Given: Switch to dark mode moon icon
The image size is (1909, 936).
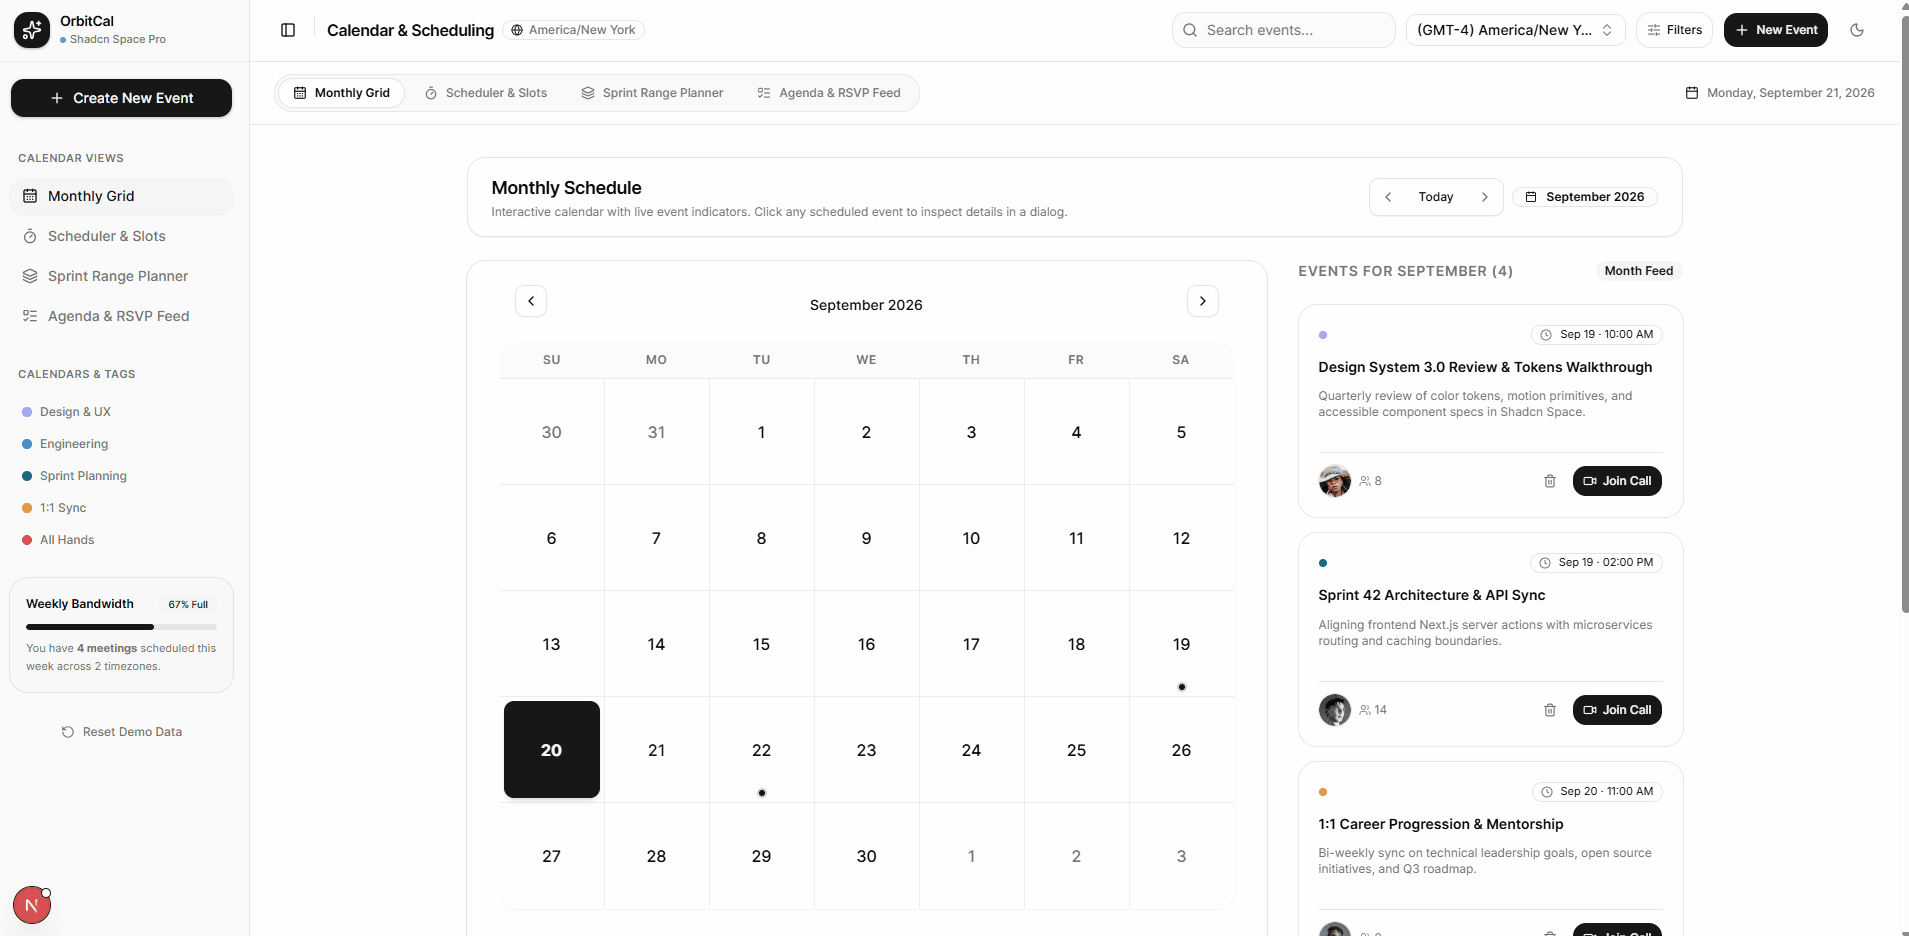Looking at the screenshot, I should tap(1857, 30).
